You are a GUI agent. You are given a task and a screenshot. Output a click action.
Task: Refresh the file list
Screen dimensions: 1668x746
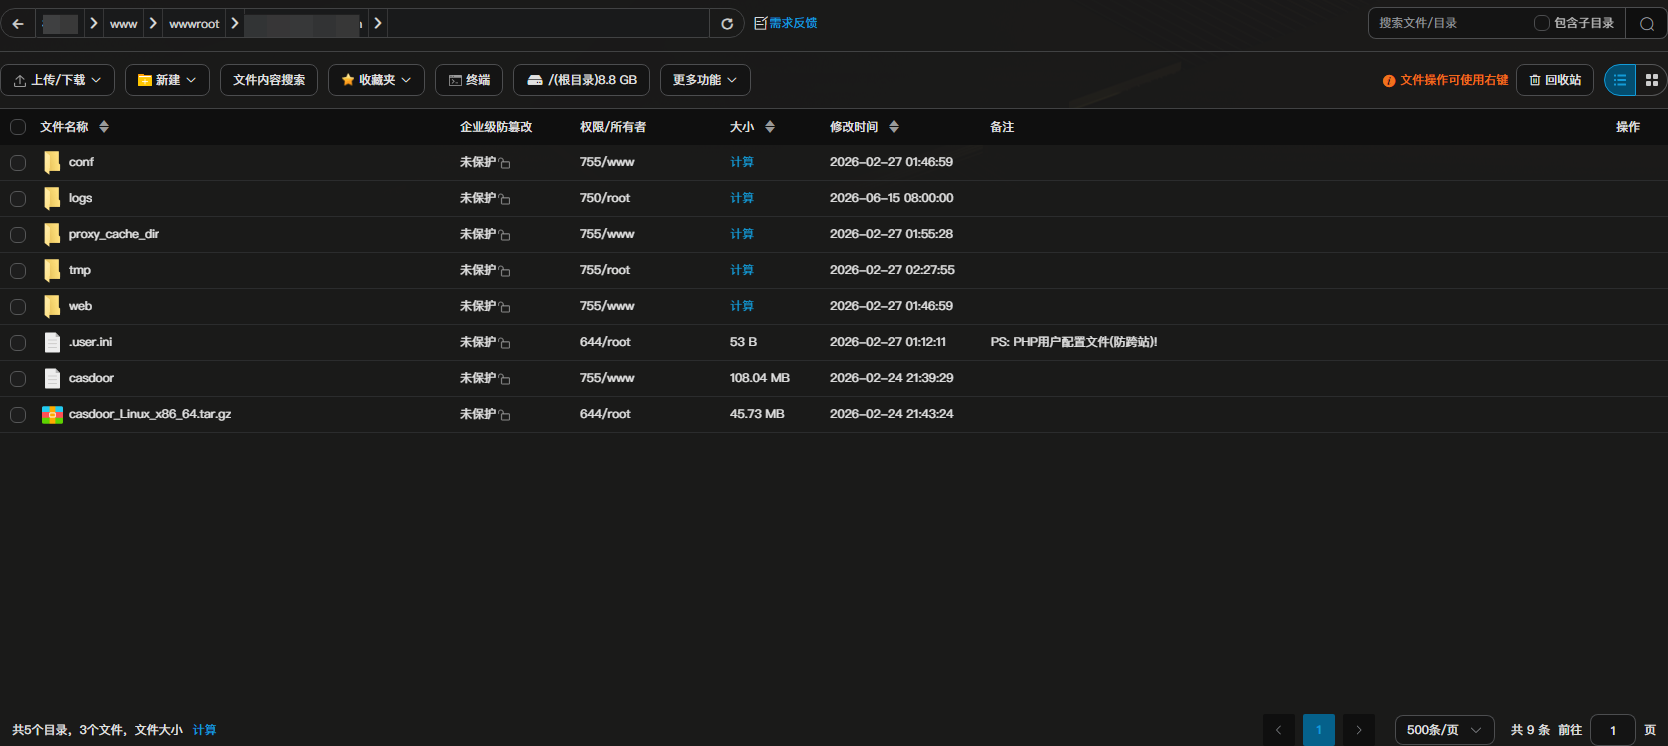pyautogui.click(x=727, y=24)
